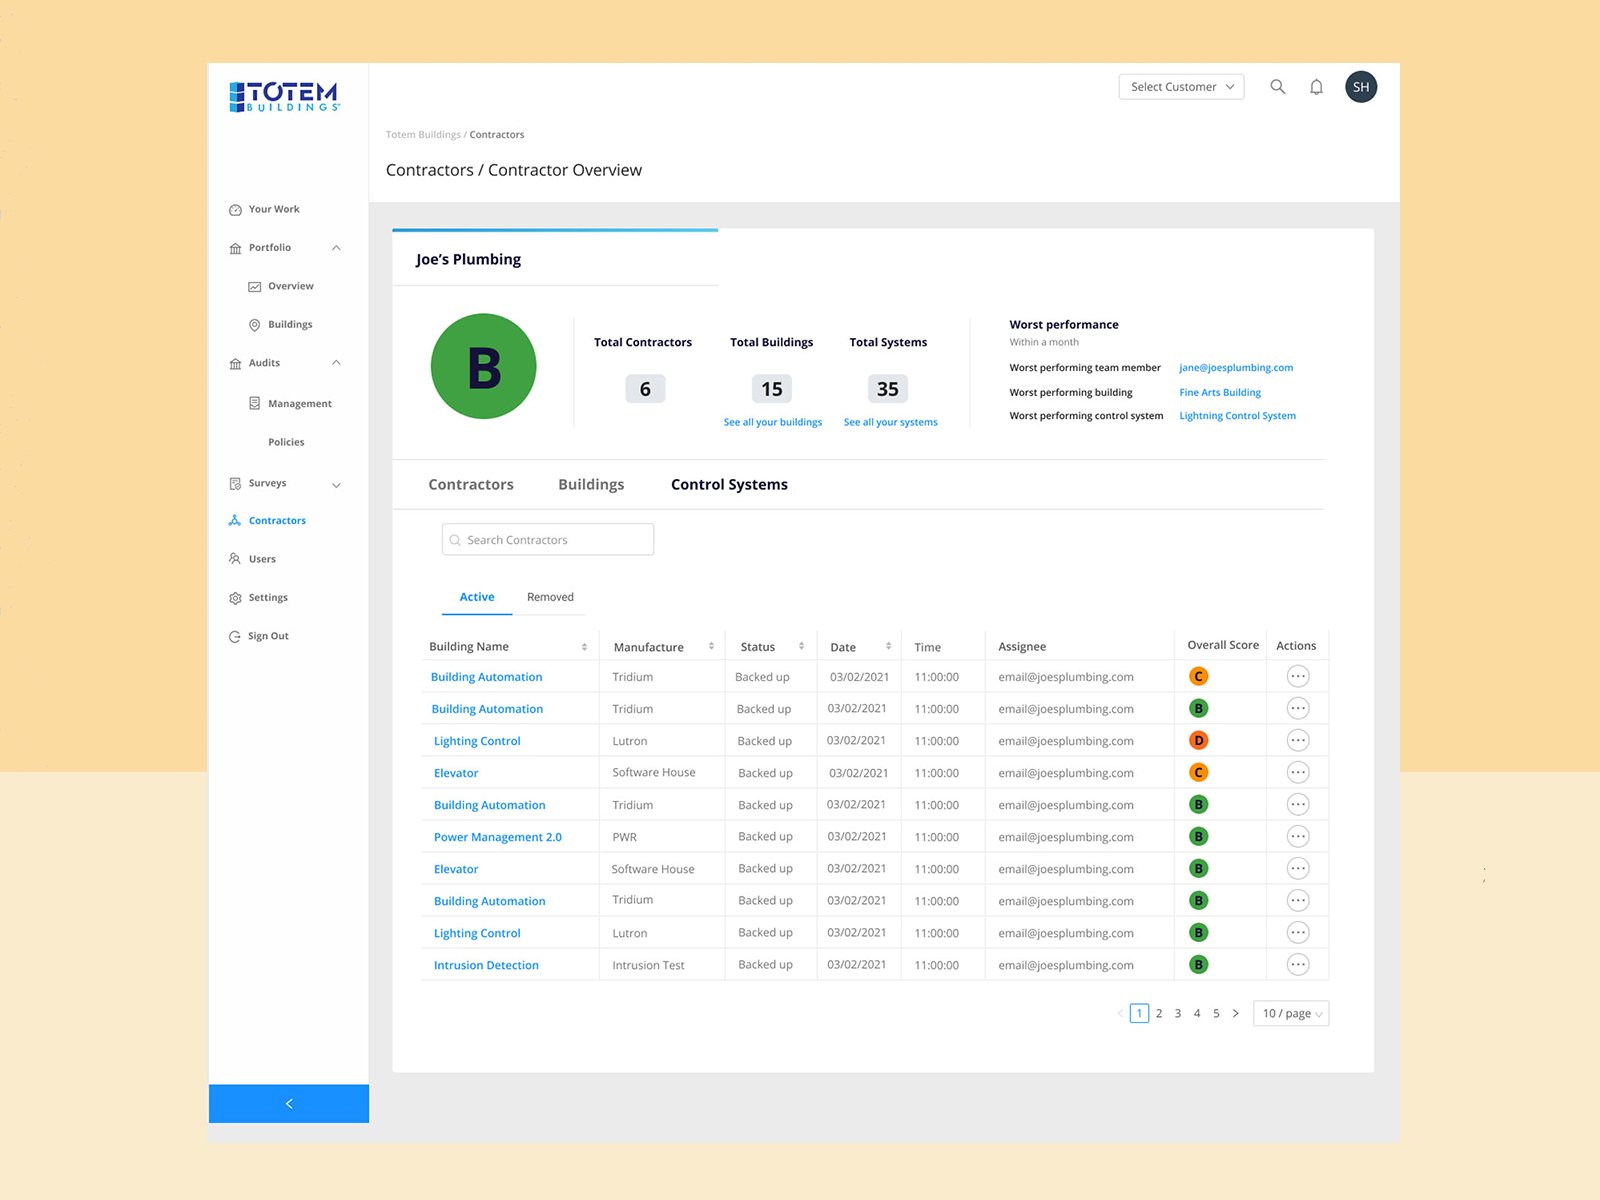Open jane@joesplumbing.com link
This screenshot has height=1200, width=1600.
click(1236, 368)
